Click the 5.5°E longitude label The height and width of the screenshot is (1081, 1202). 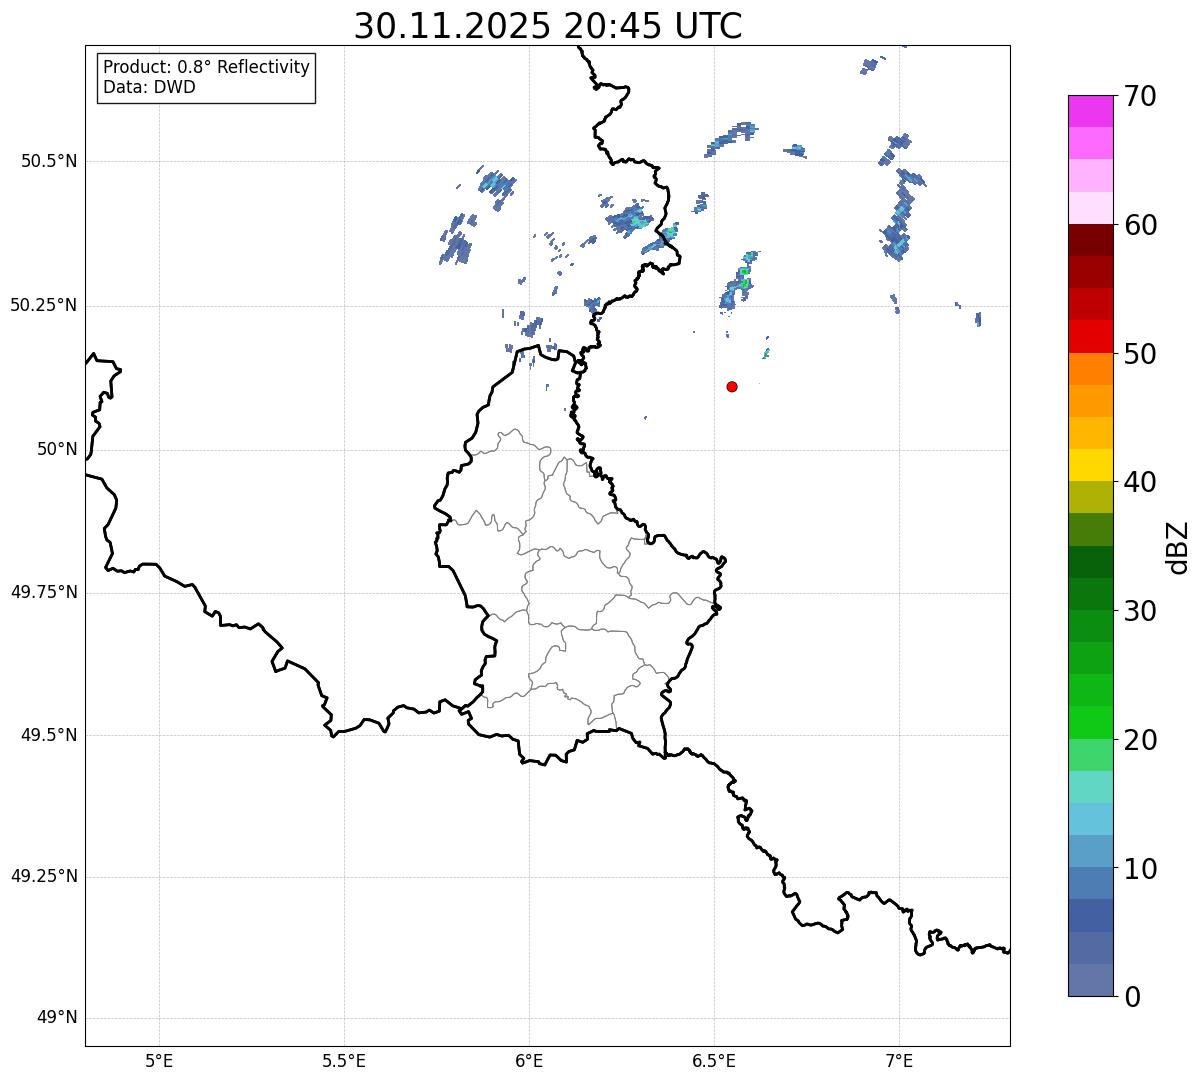coord(344,1060)
